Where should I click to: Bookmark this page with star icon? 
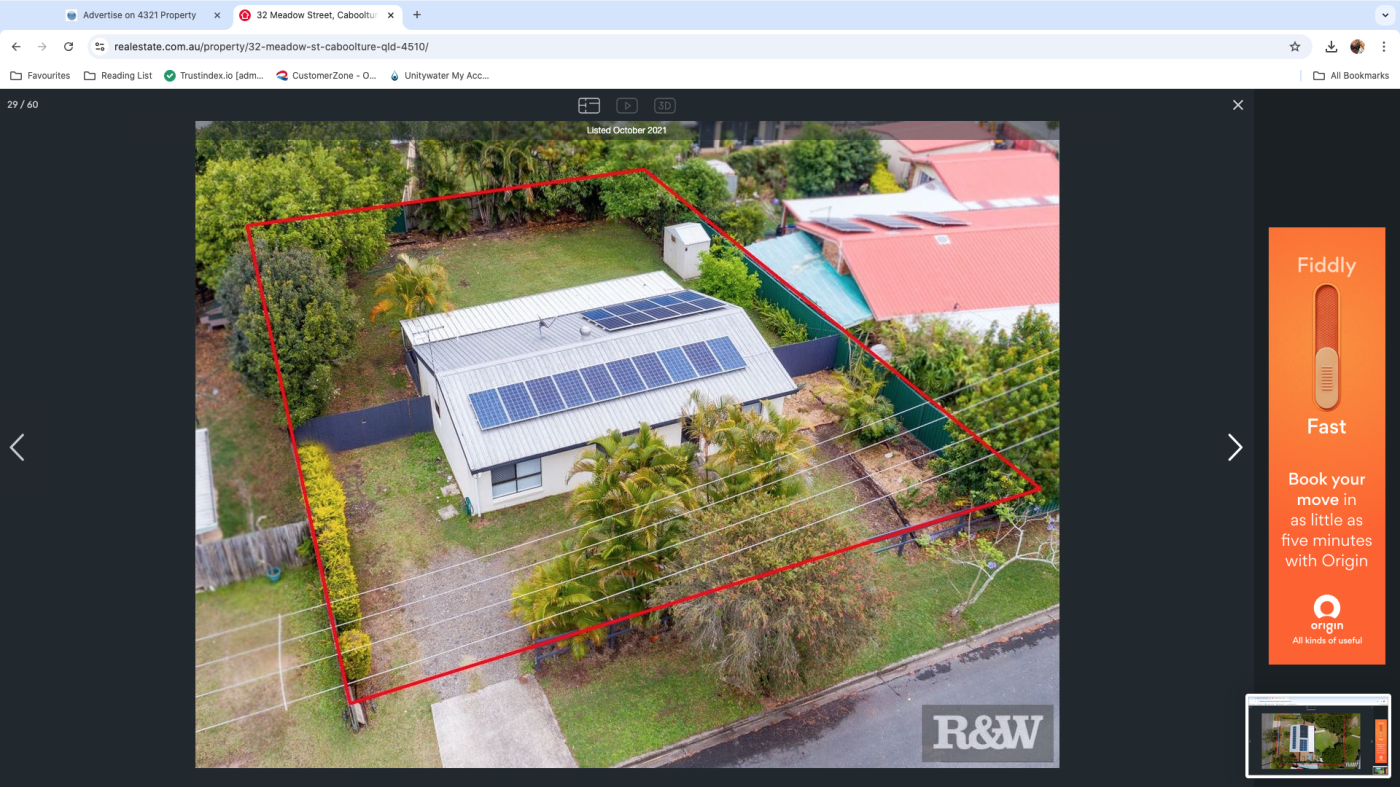tap(1294, 47)
